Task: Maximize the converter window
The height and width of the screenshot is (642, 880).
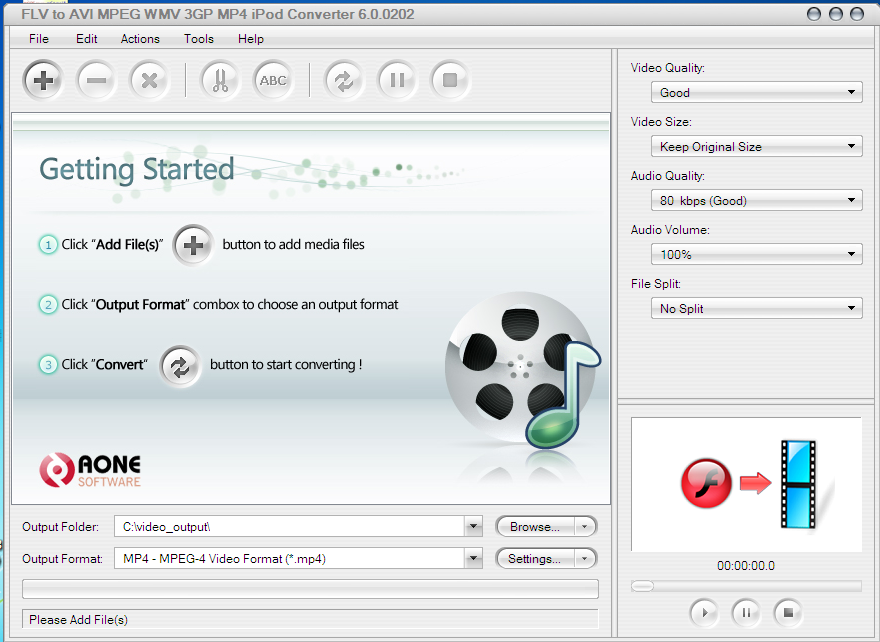Action: [836, 14]
